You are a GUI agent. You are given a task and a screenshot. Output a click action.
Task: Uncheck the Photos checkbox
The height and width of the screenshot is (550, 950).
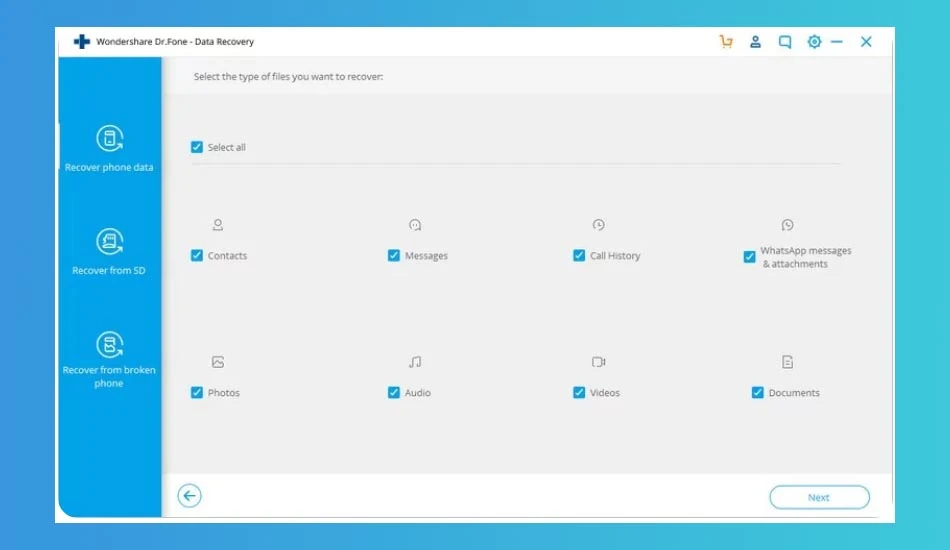tap(197, 393)
